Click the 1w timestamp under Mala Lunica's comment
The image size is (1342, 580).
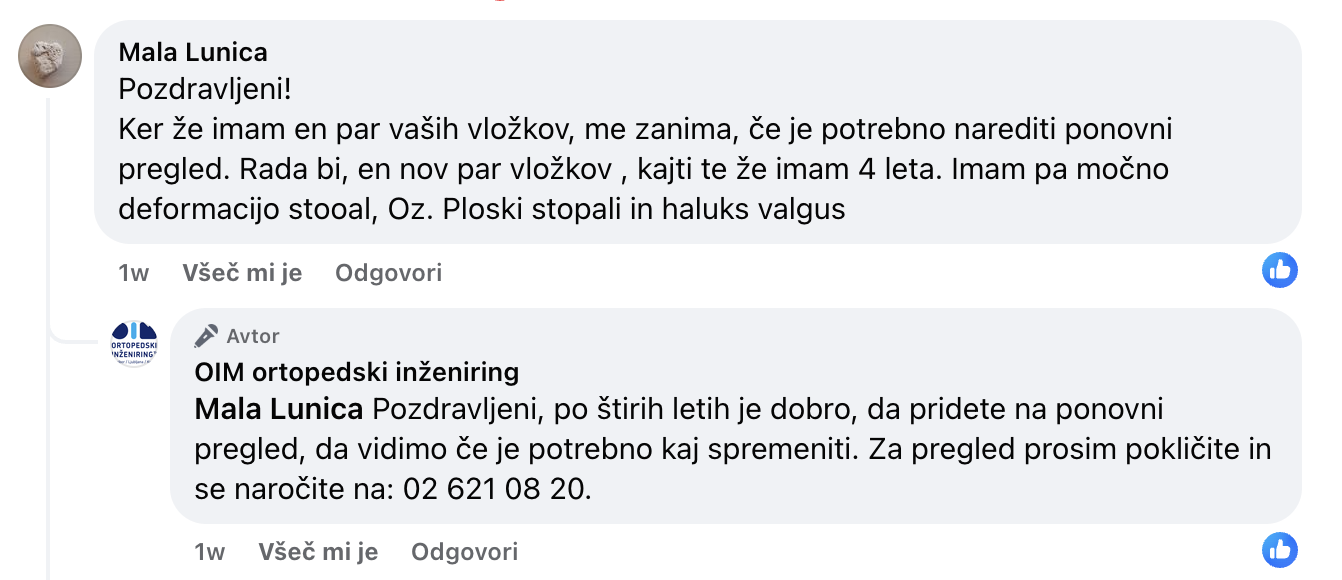coord(133,273)
